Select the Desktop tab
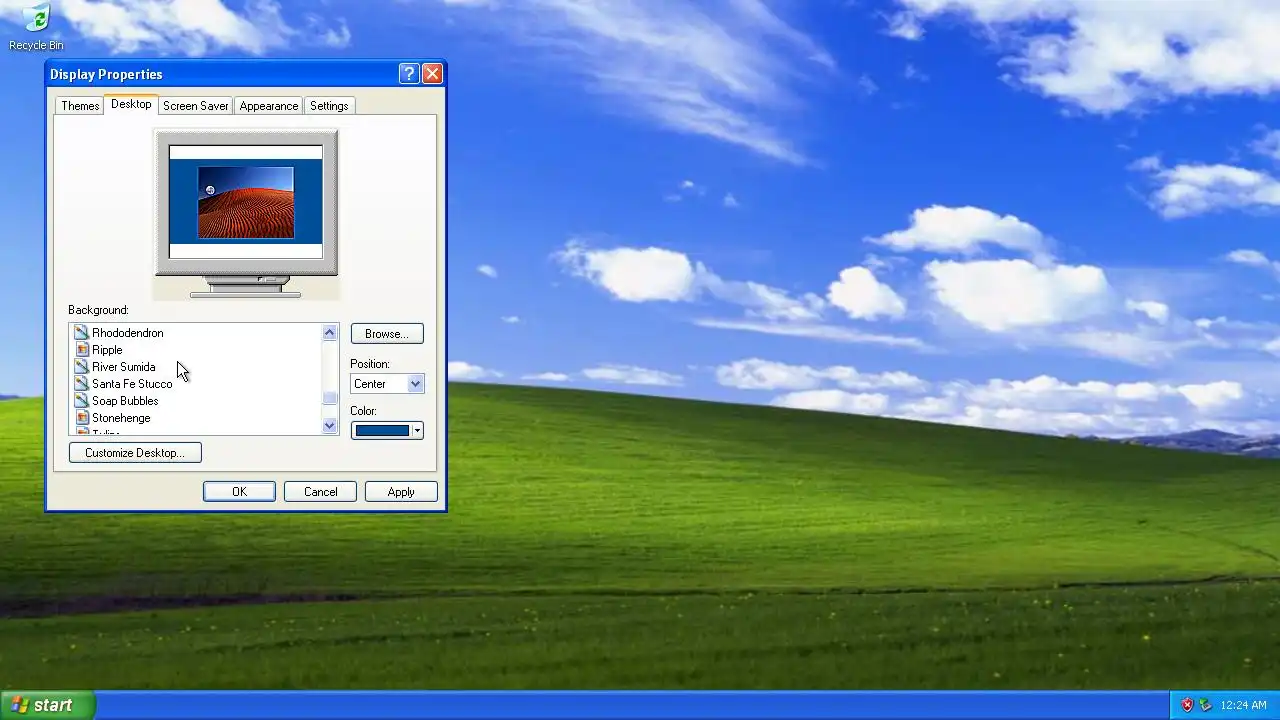Viewport: 1280px width, 720px height. coord(131,104)
